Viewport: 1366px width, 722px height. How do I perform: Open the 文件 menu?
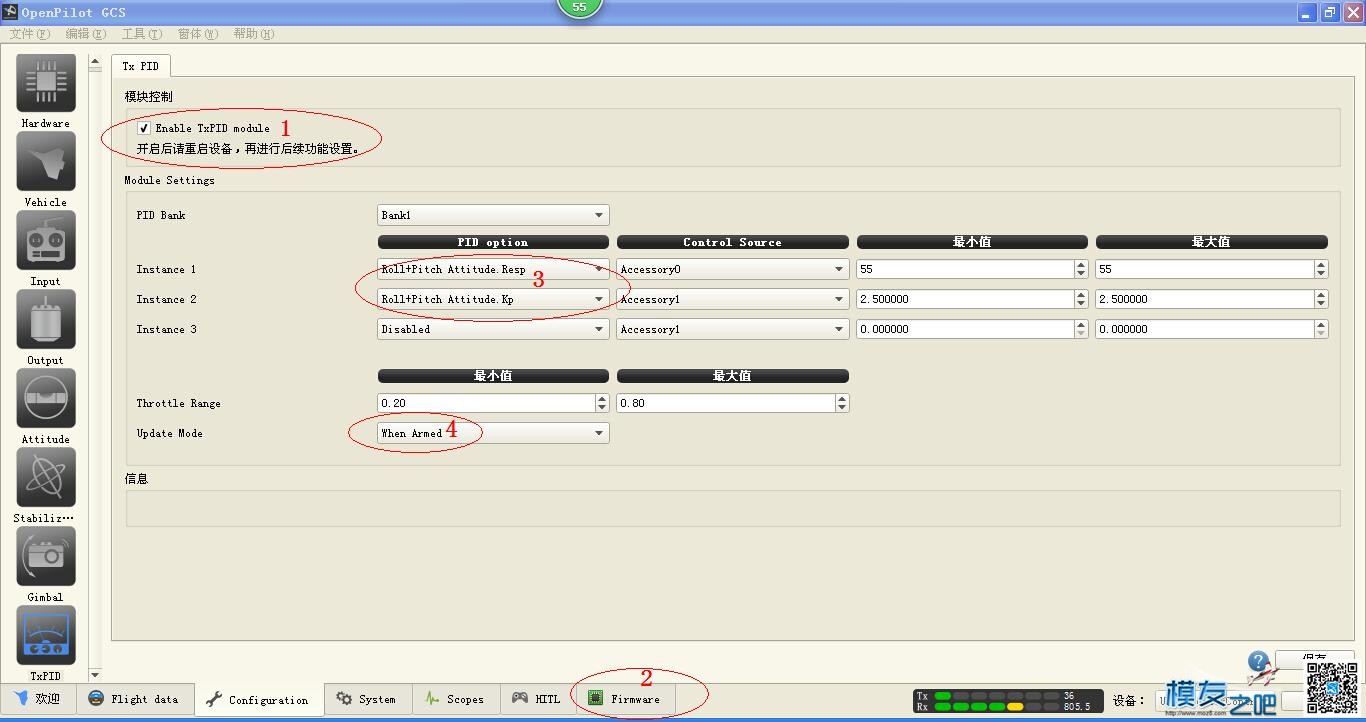click(29, 34)
